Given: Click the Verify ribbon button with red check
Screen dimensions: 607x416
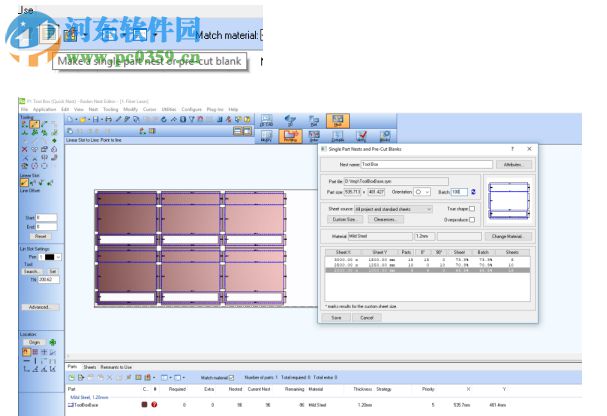Looking at the screenshot, I should [x=362, y=136].
